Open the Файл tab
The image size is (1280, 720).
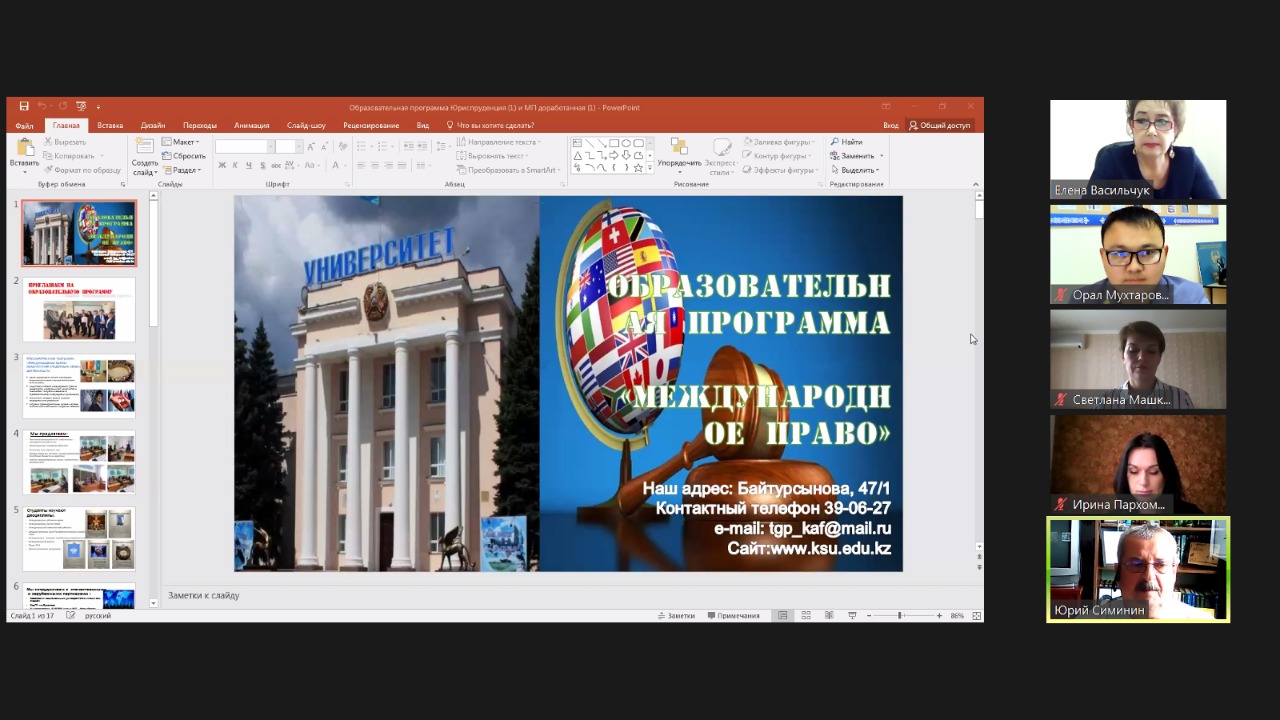[24, 125]
